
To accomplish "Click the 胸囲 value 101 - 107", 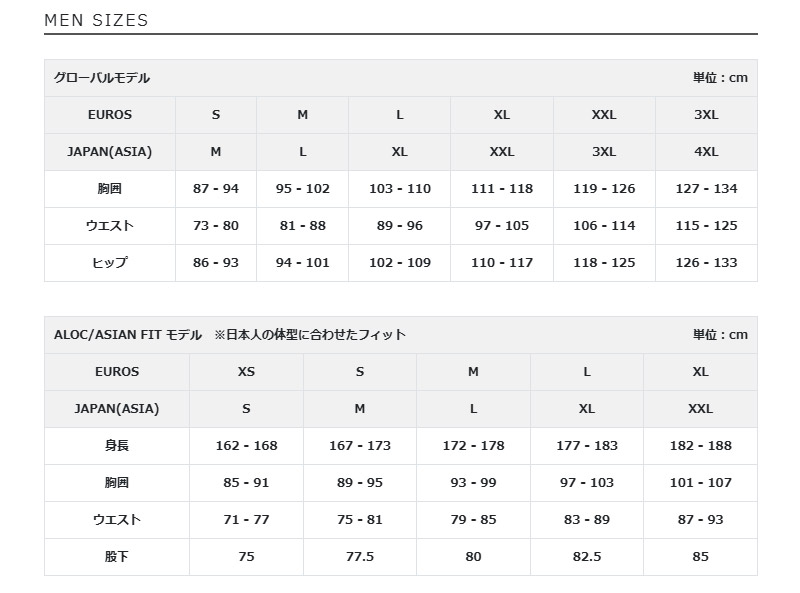I will pos(701,483).
